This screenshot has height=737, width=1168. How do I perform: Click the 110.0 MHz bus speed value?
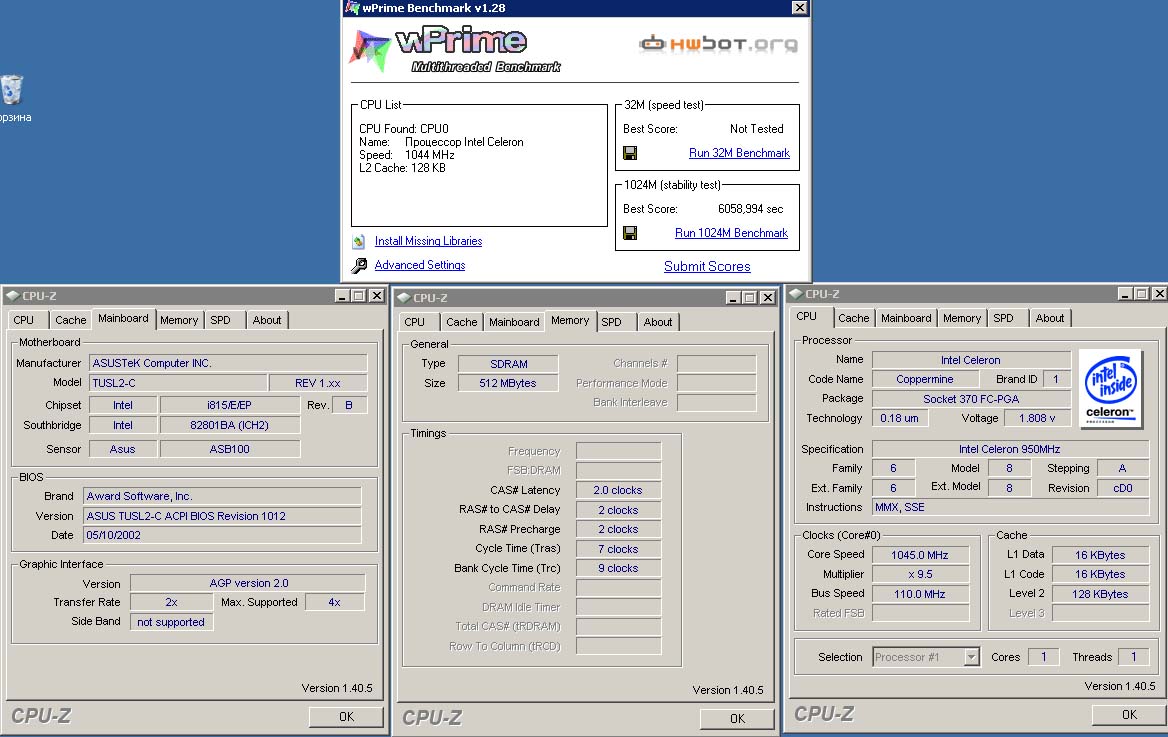click(x=920, y=594)
